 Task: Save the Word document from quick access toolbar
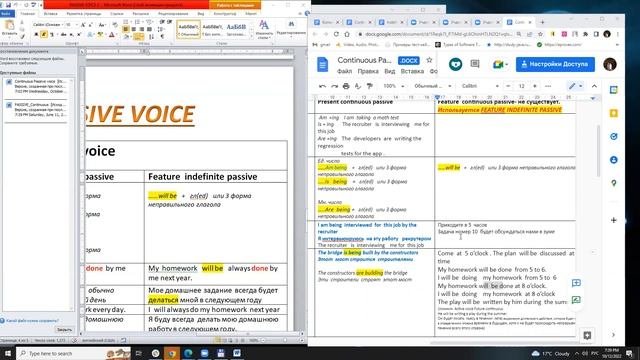click(x=9, y=5)
